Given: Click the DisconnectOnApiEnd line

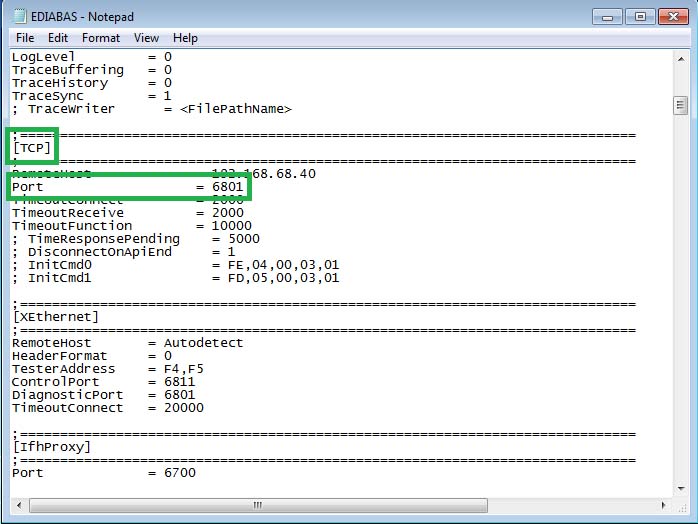Looking at the screenshot, I should [x=124, y=252].
